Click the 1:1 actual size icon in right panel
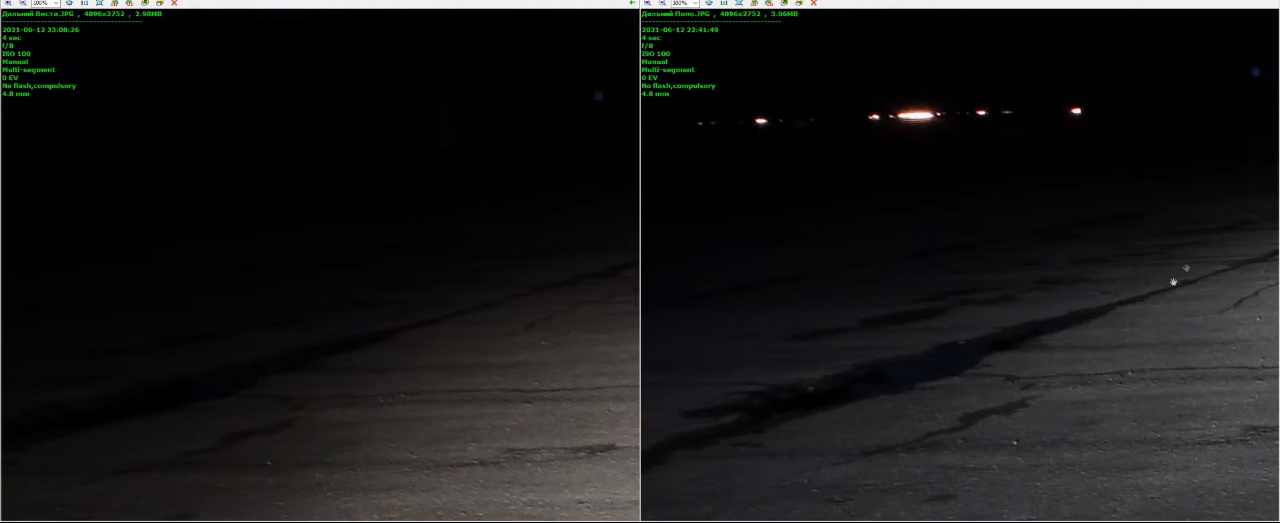 coord(724,3)
